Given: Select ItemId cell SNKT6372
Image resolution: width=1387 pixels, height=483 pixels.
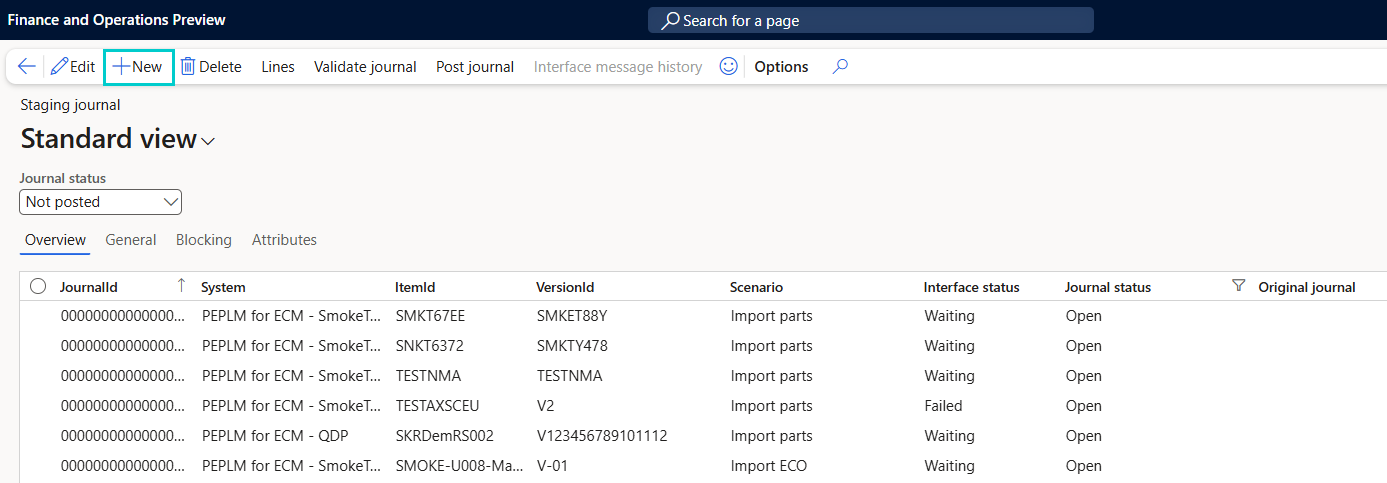Looking at the screenshot, I should 429,346.
